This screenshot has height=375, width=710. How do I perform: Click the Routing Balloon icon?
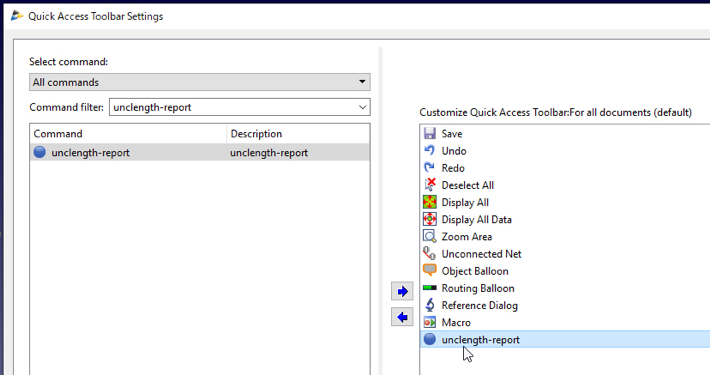pyautogui.click(x=430, y=288)
